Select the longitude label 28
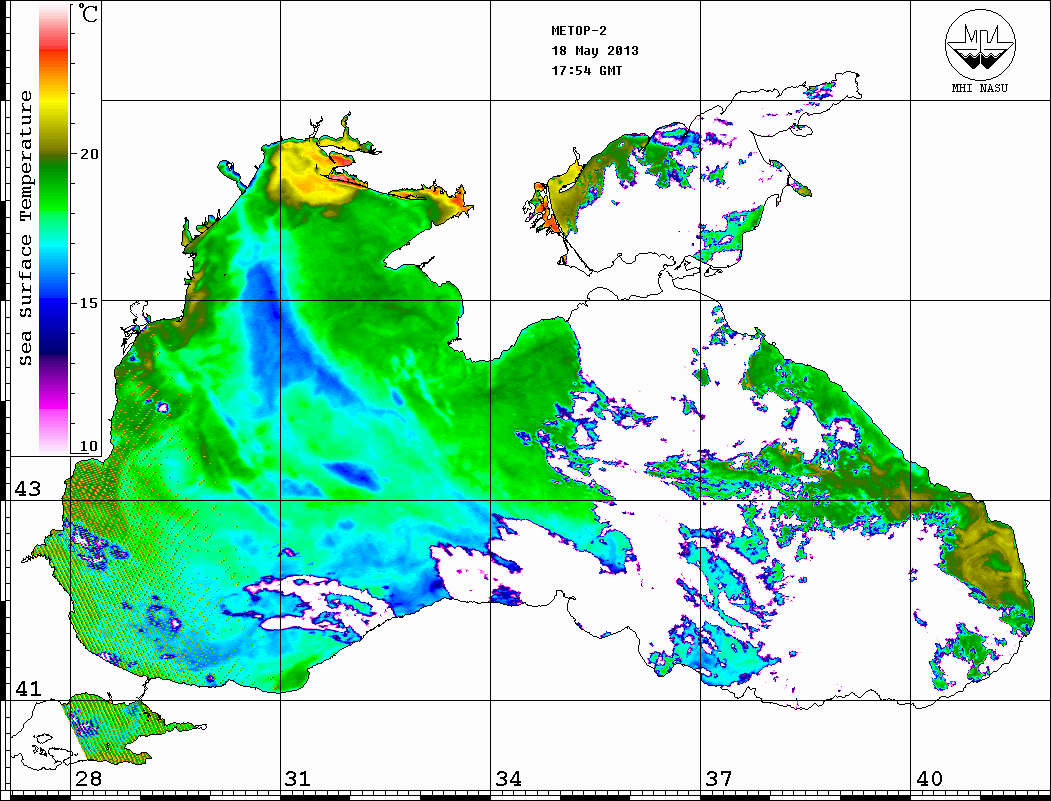The width and height of the screenshot is (1051, 801). [x=87, y=779]
